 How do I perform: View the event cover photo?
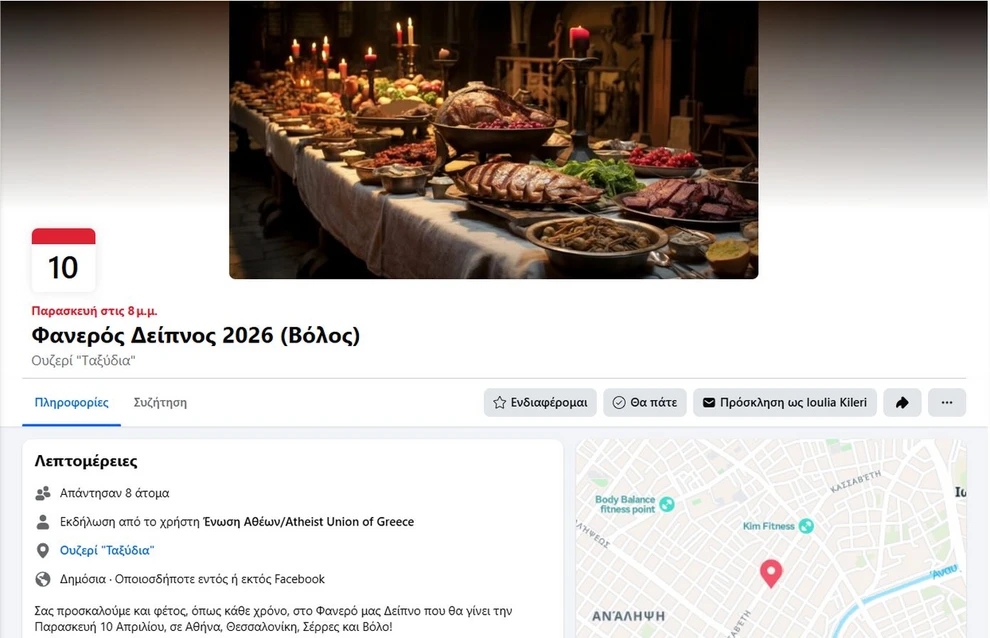tap(494, 140)
